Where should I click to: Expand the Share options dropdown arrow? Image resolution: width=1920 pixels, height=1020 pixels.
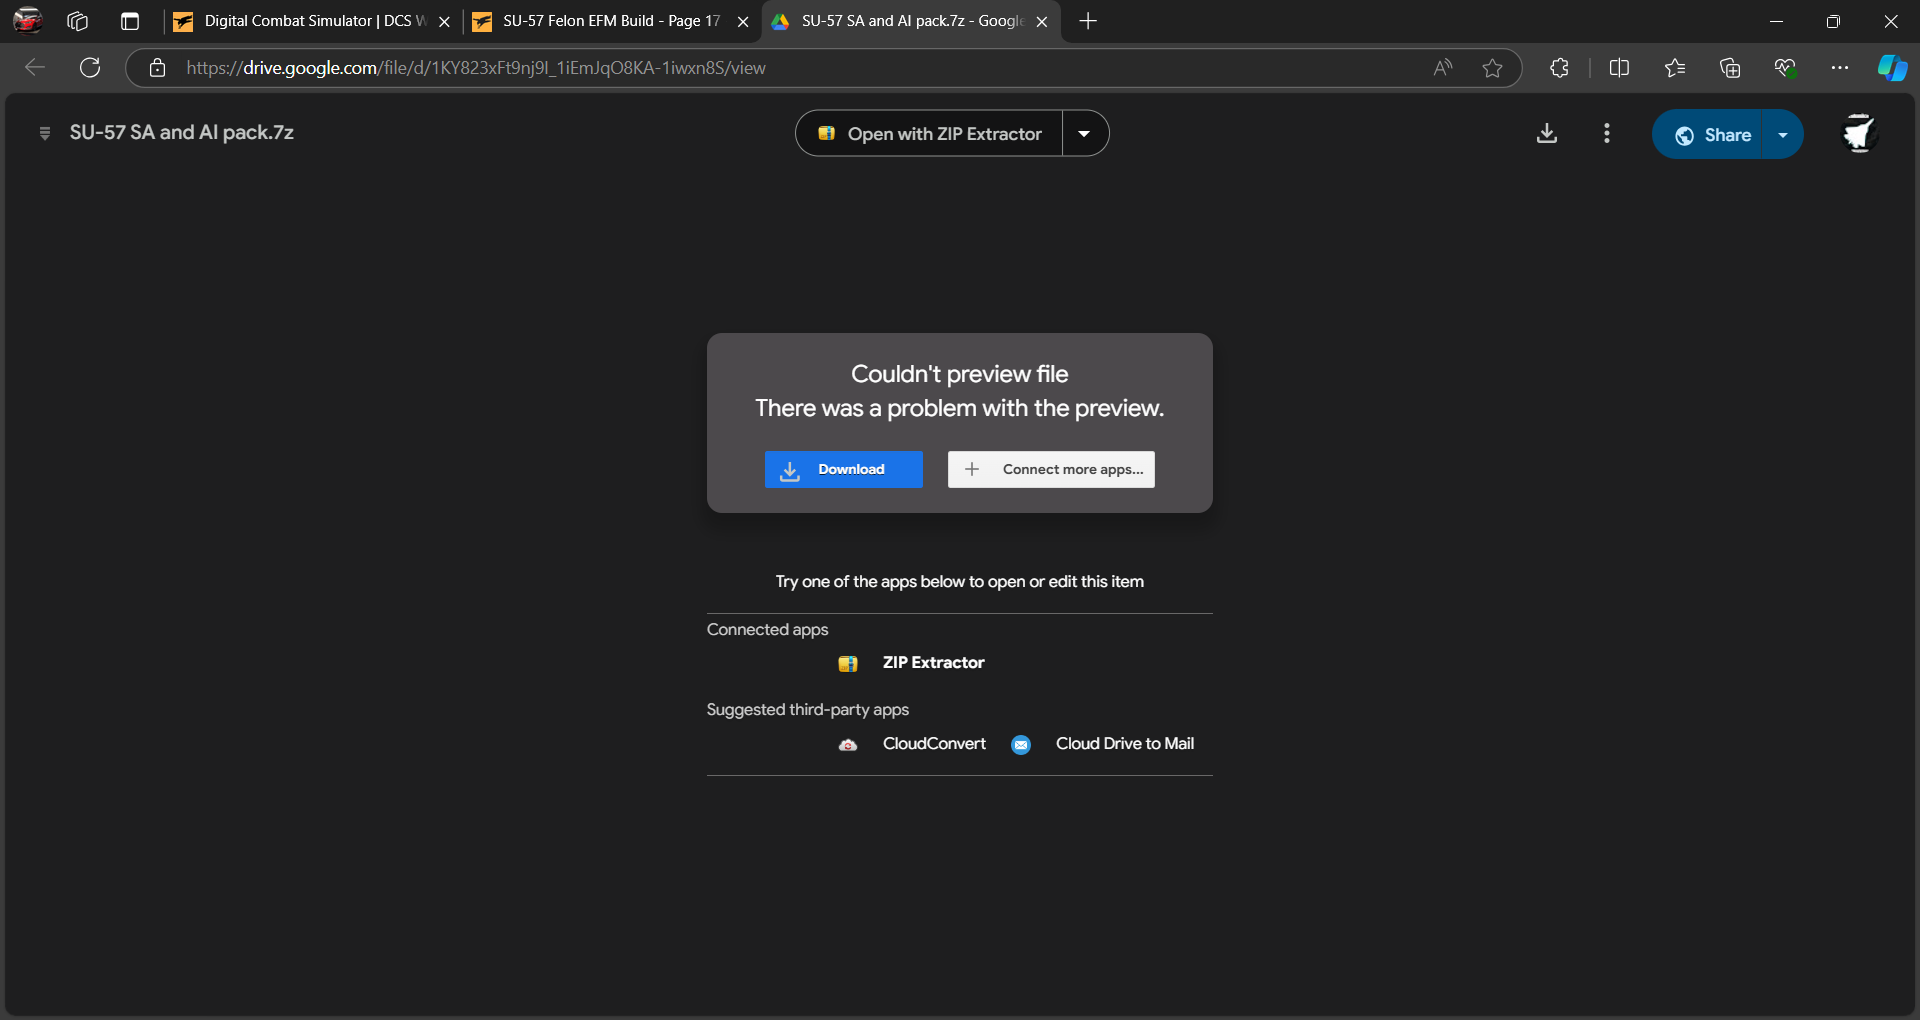pos(1783,135)
